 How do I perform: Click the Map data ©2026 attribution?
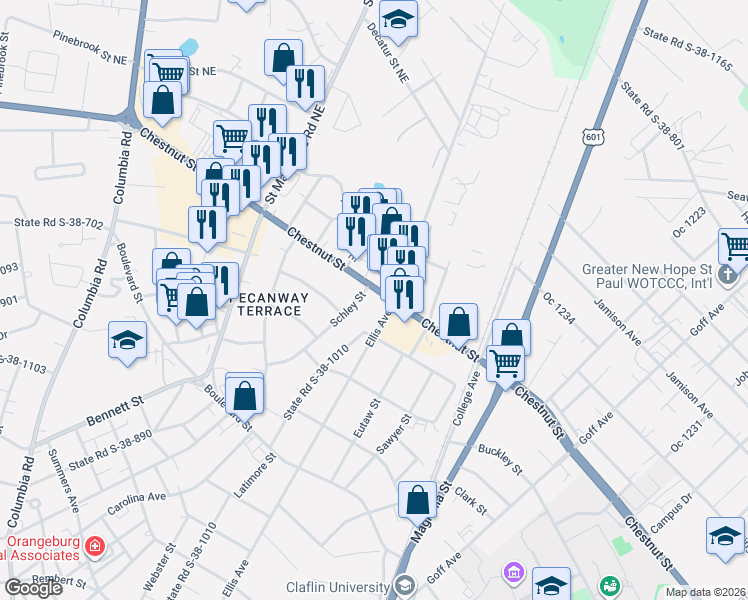click(x=706, y=592)
